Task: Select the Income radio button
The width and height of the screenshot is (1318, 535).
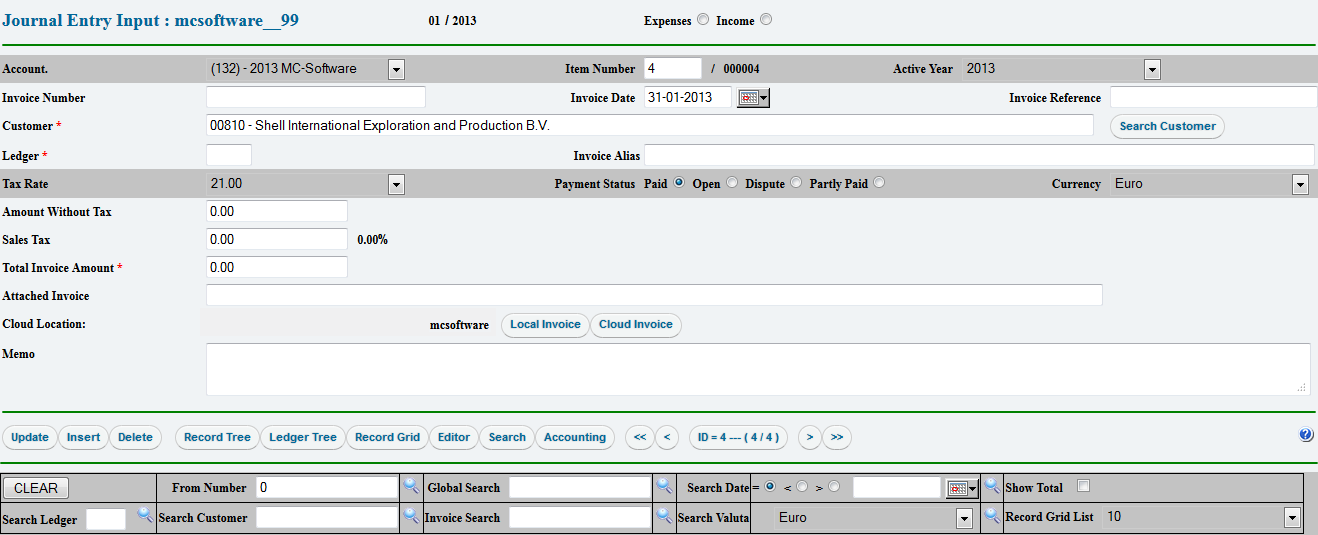Action: pos(766,19)
